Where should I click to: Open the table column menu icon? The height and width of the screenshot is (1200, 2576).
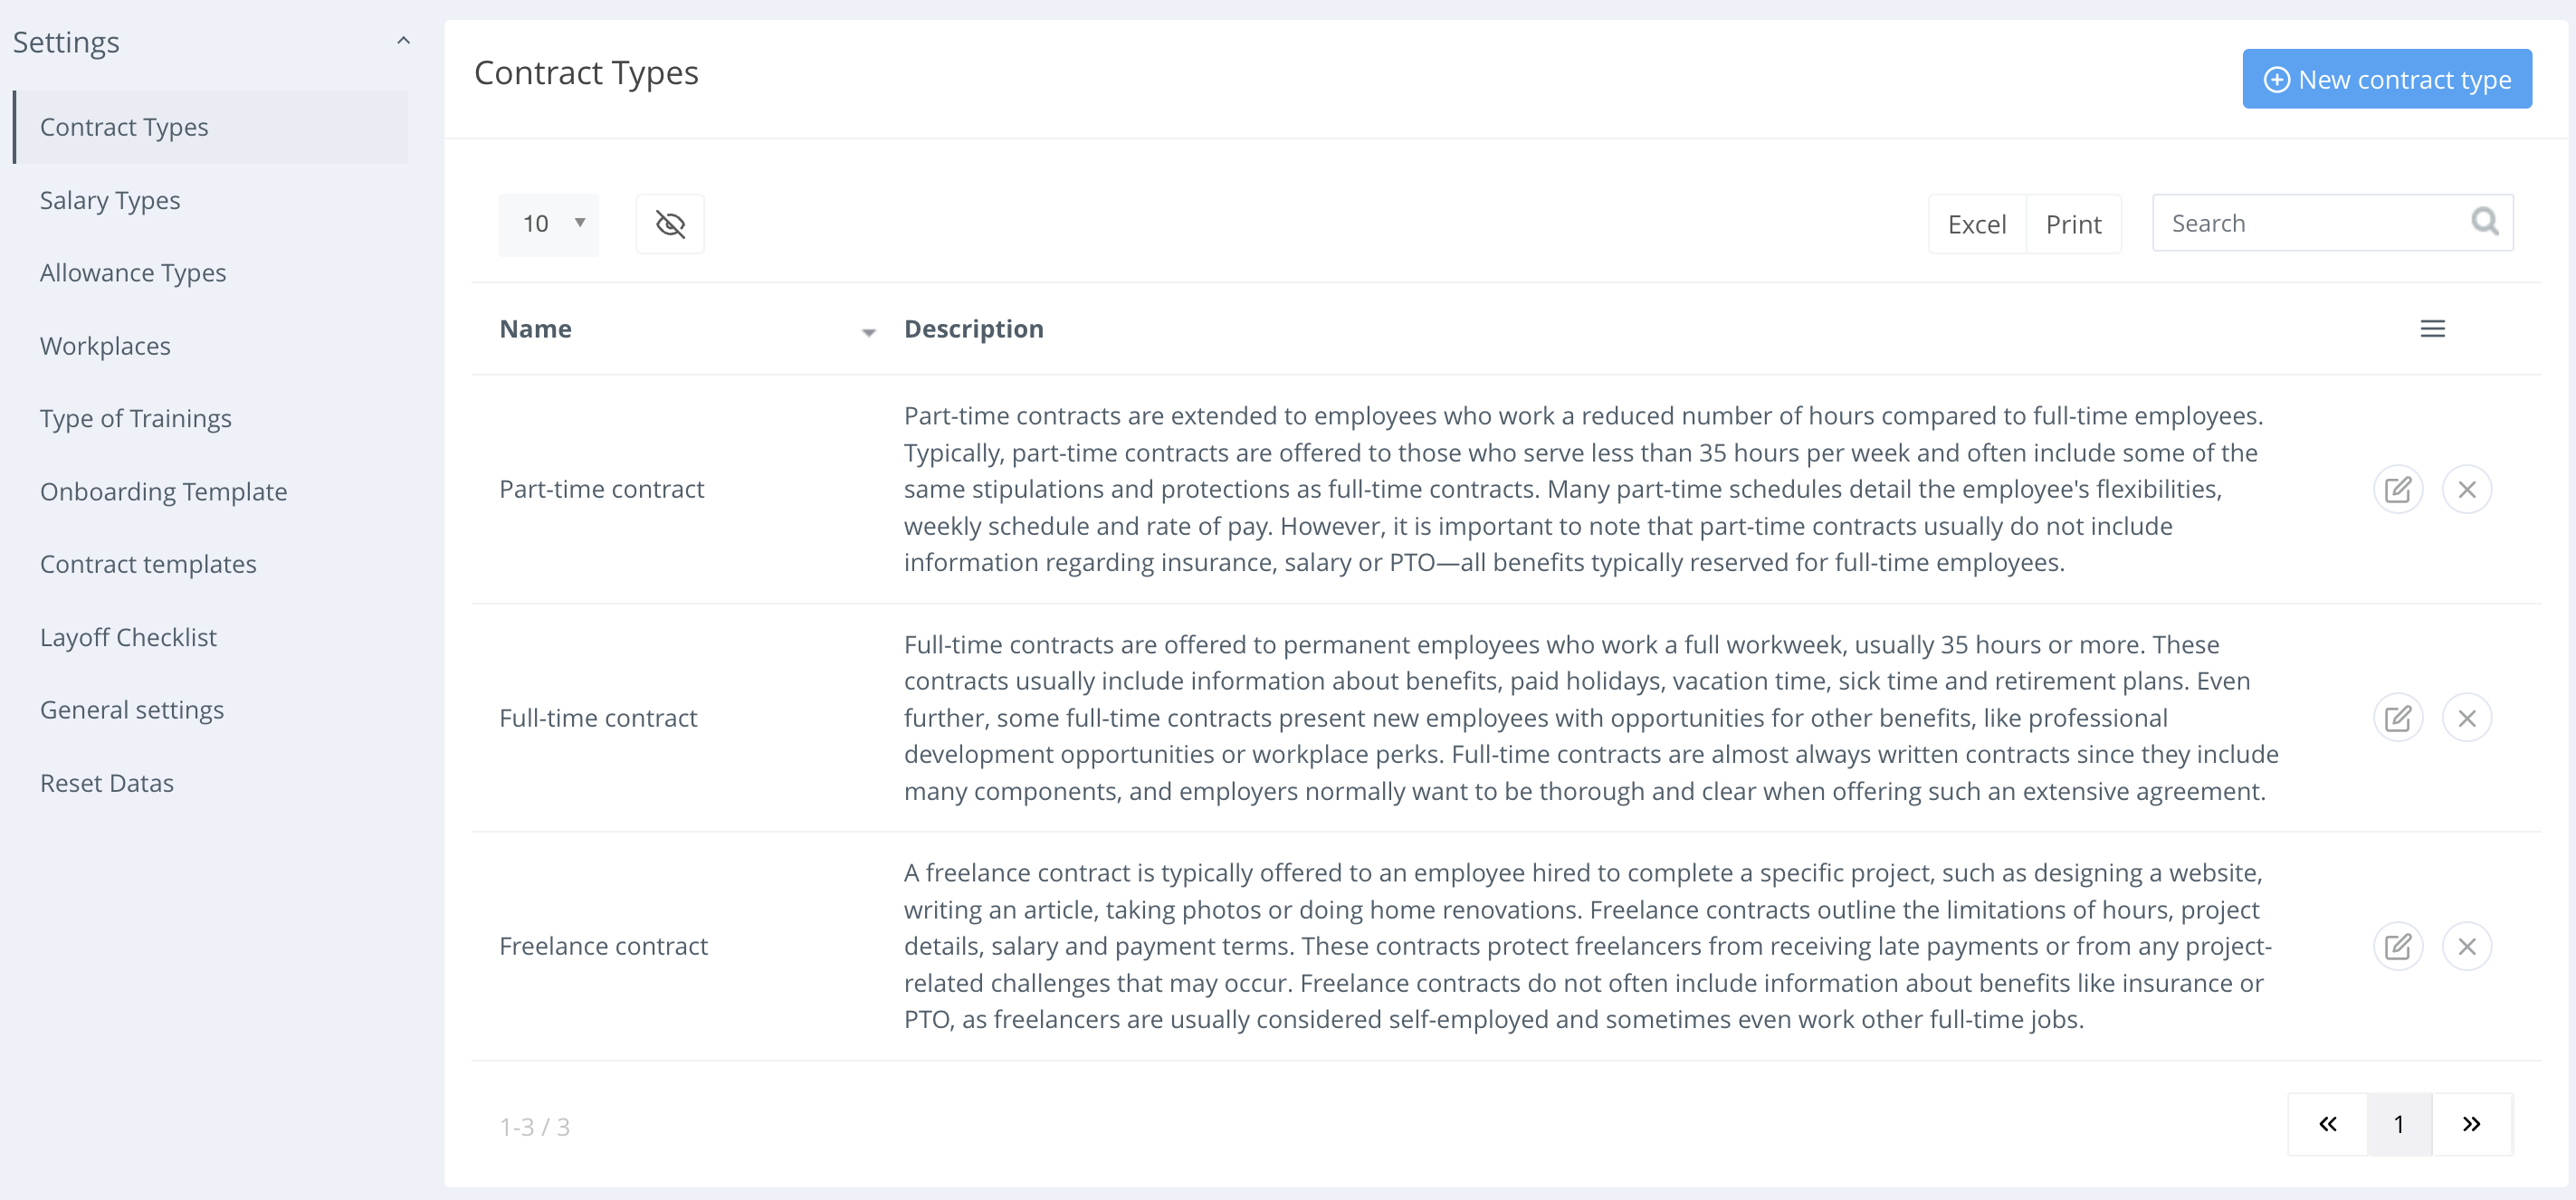coord(2432,329)
